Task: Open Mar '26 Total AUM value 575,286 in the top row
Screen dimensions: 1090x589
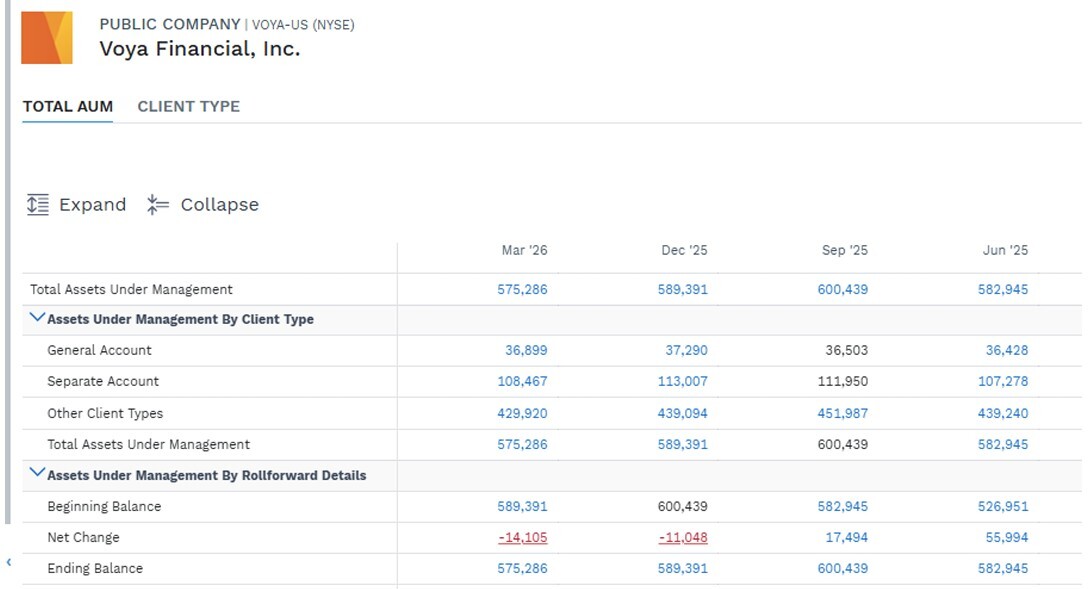Action: [522, 289]
